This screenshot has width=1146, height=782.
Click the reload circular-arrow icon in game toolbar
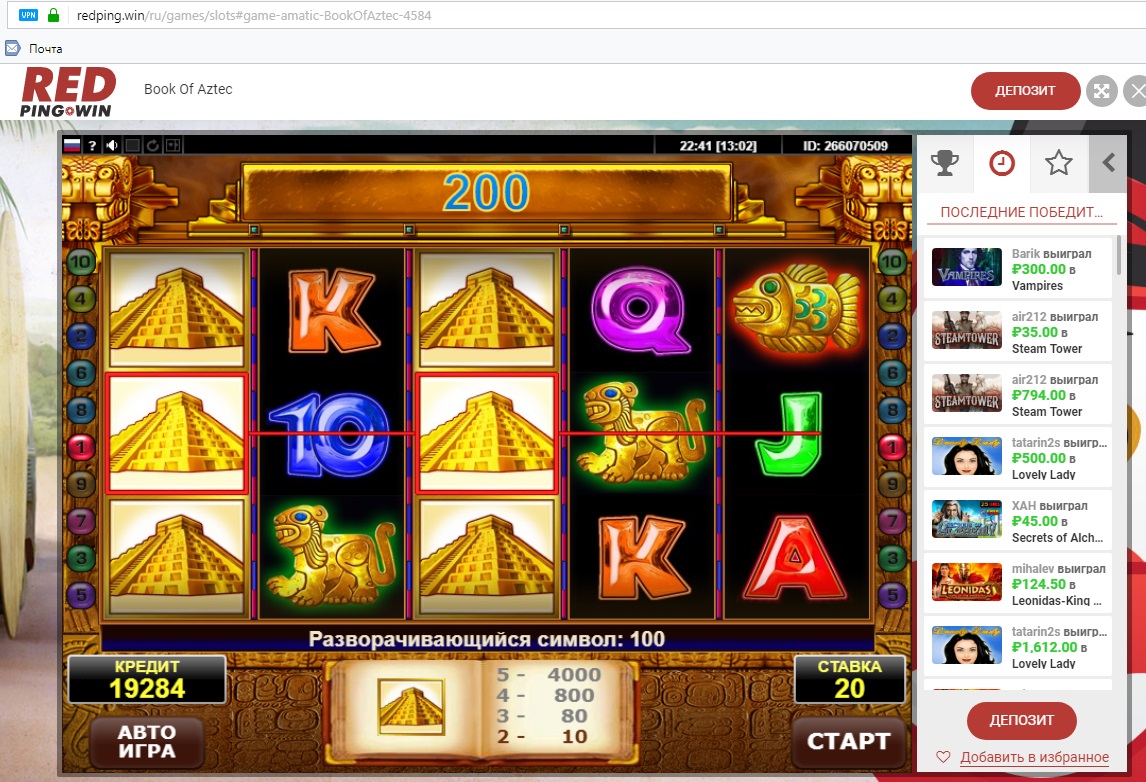point(153,145)
